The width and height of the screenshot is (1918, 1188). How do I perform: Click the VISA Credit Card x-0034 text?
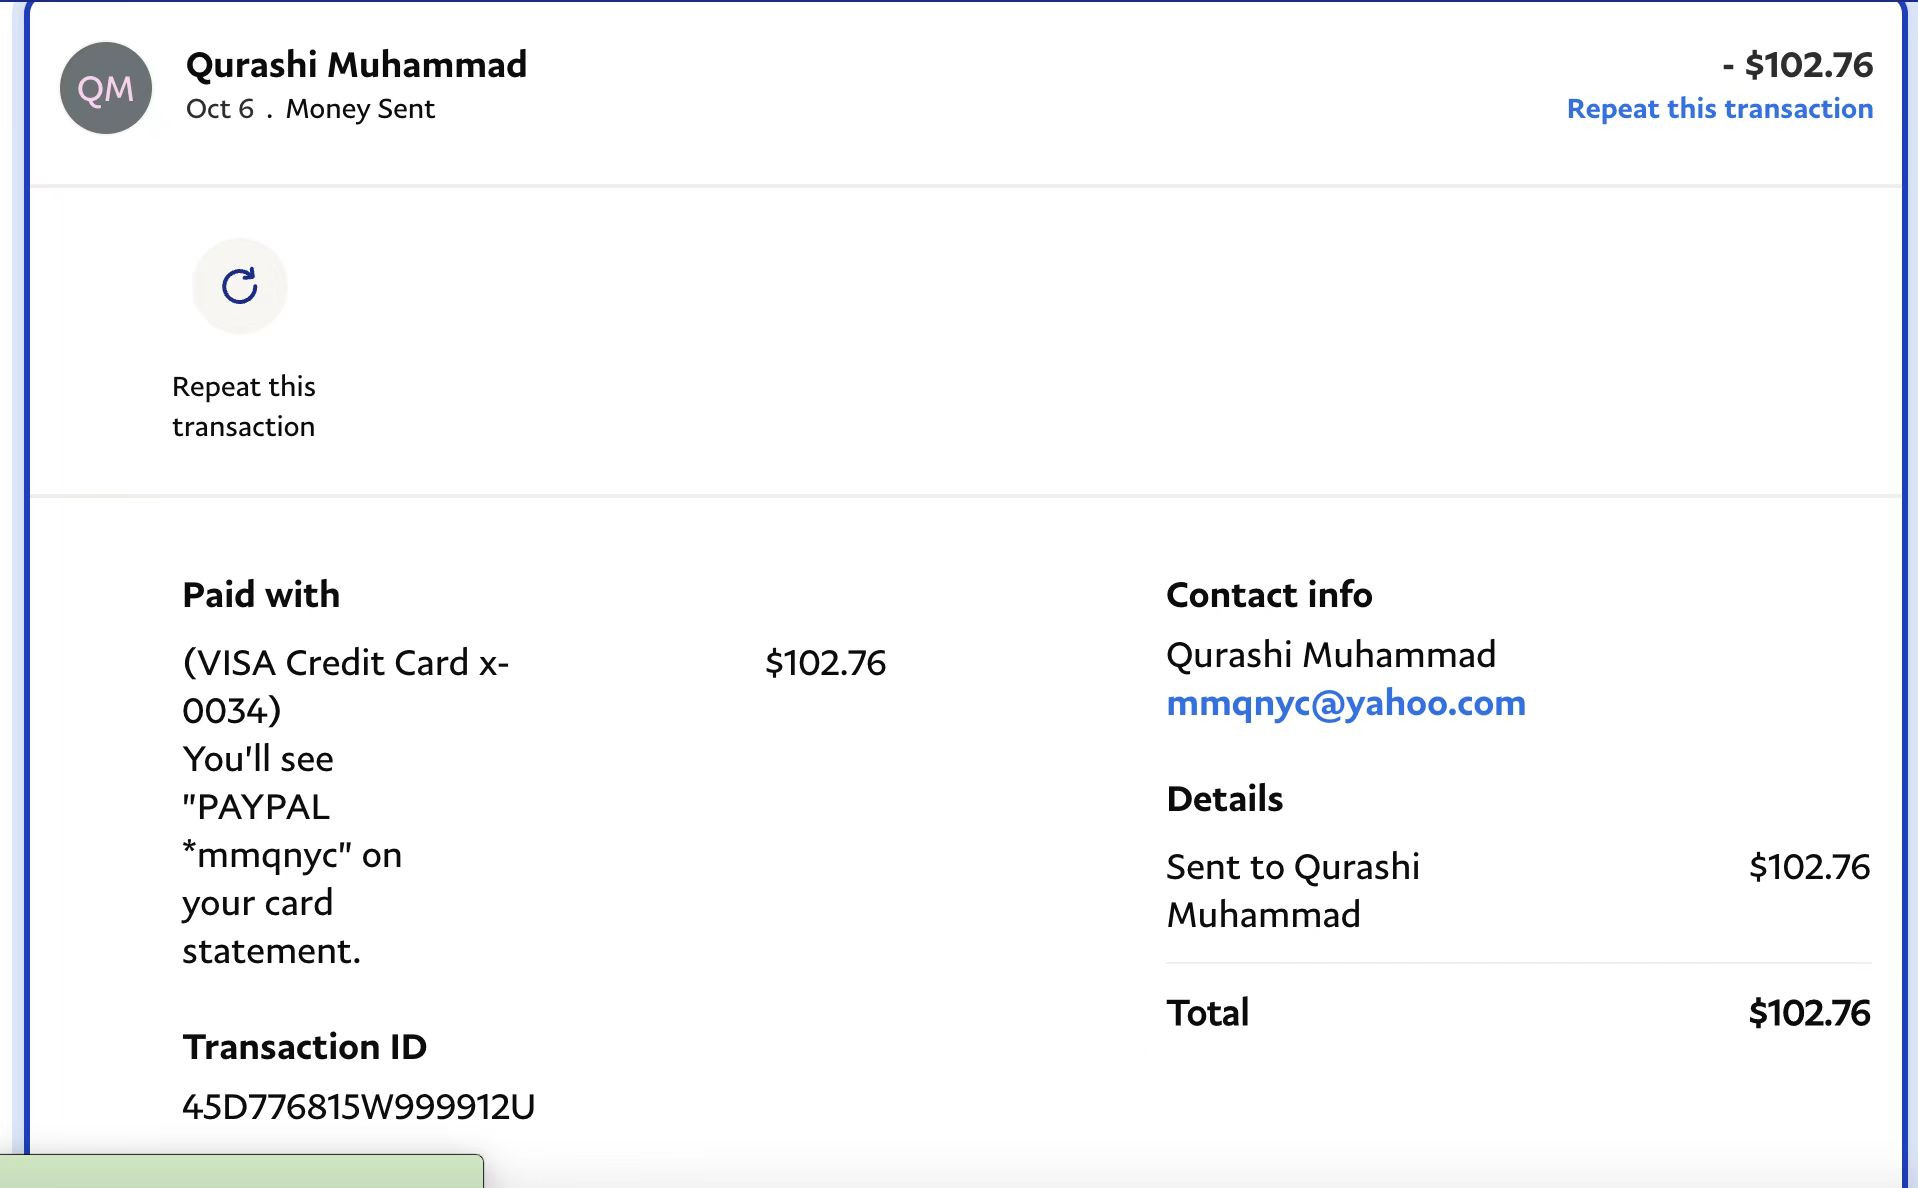pyautogui.click(x=345, y=685)
